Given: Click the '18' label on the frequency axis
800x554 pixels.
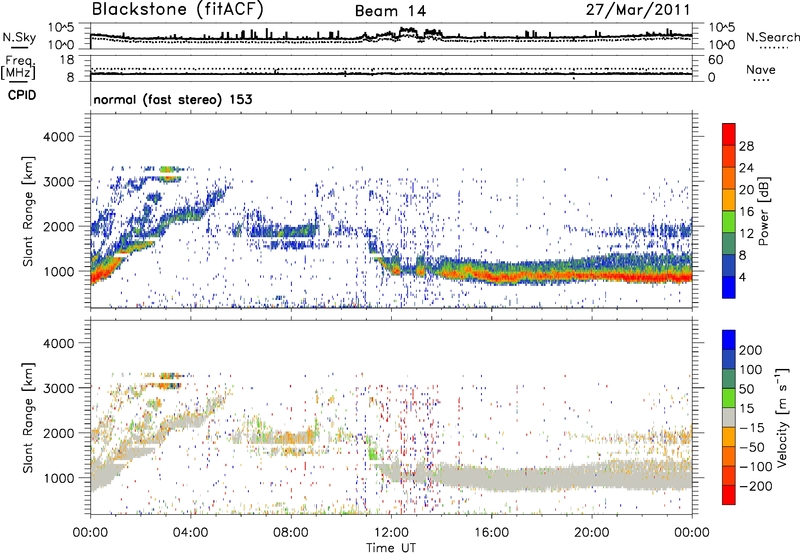Looking at the screenshot, I should point(66,60).
